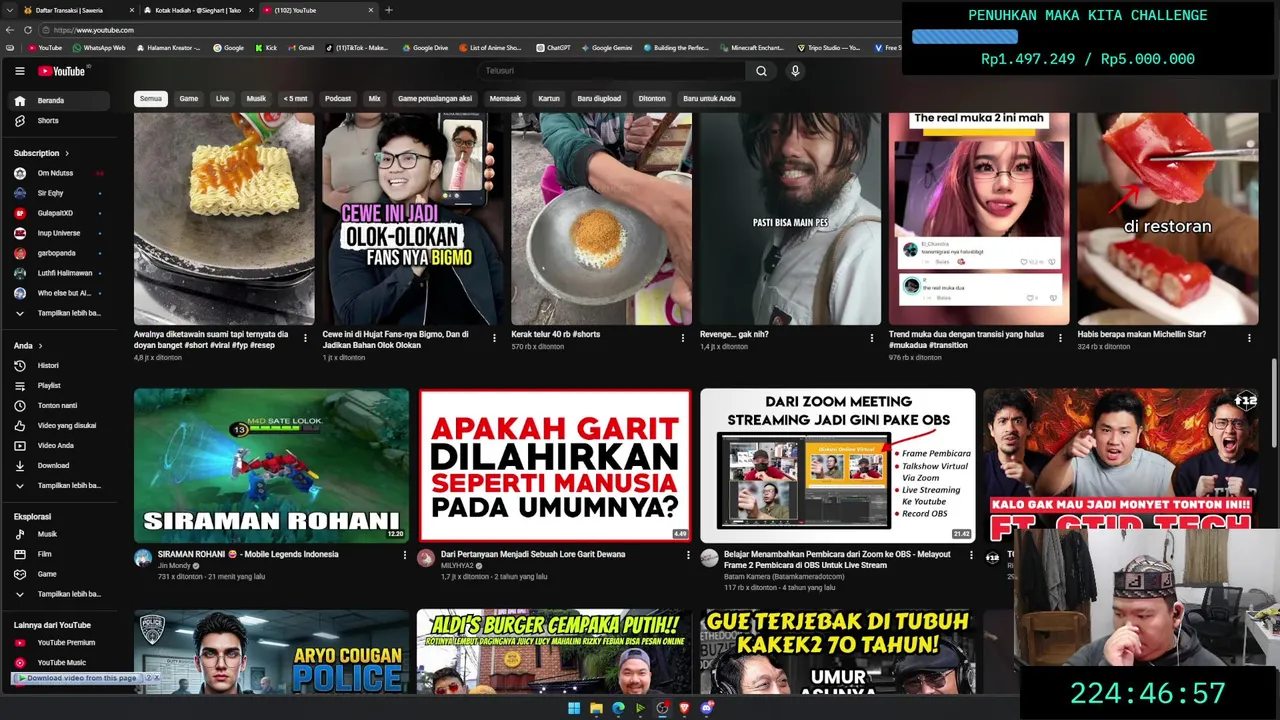
Task: Switch to Kotak Hadiah Tako tab
Action: (x=196, y=10)
